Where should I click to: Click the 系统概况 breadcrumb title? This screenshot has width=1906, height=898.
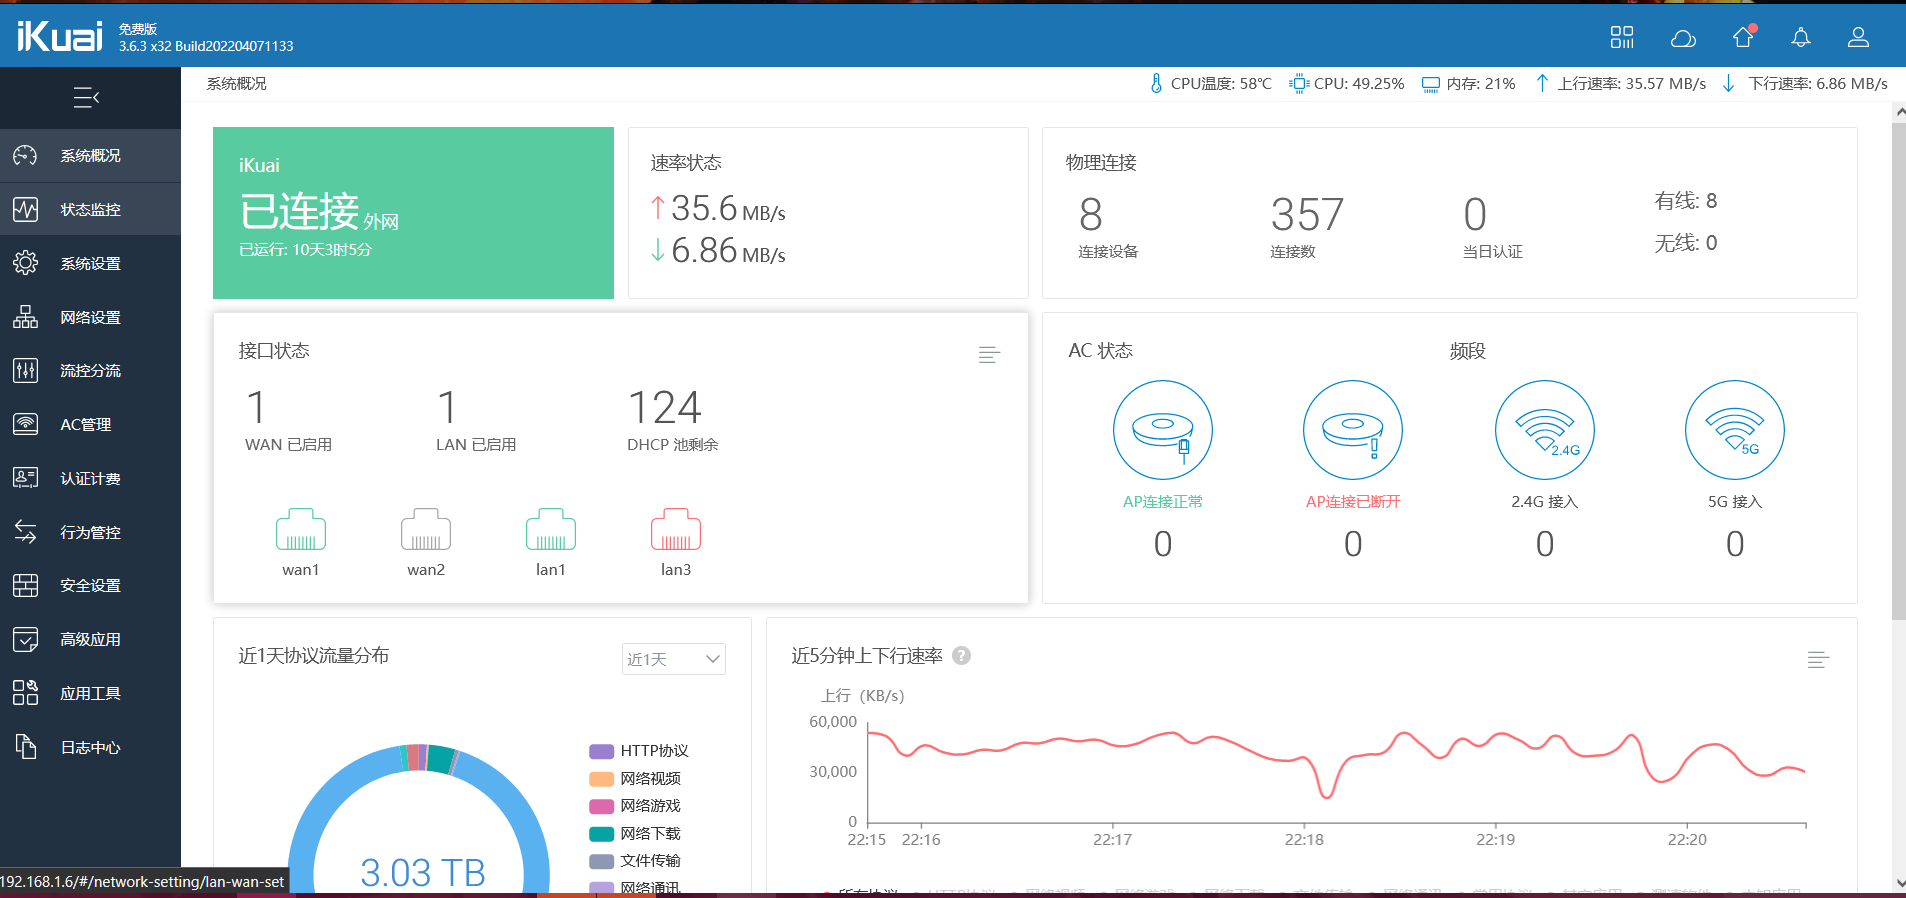tap(237, 84)
